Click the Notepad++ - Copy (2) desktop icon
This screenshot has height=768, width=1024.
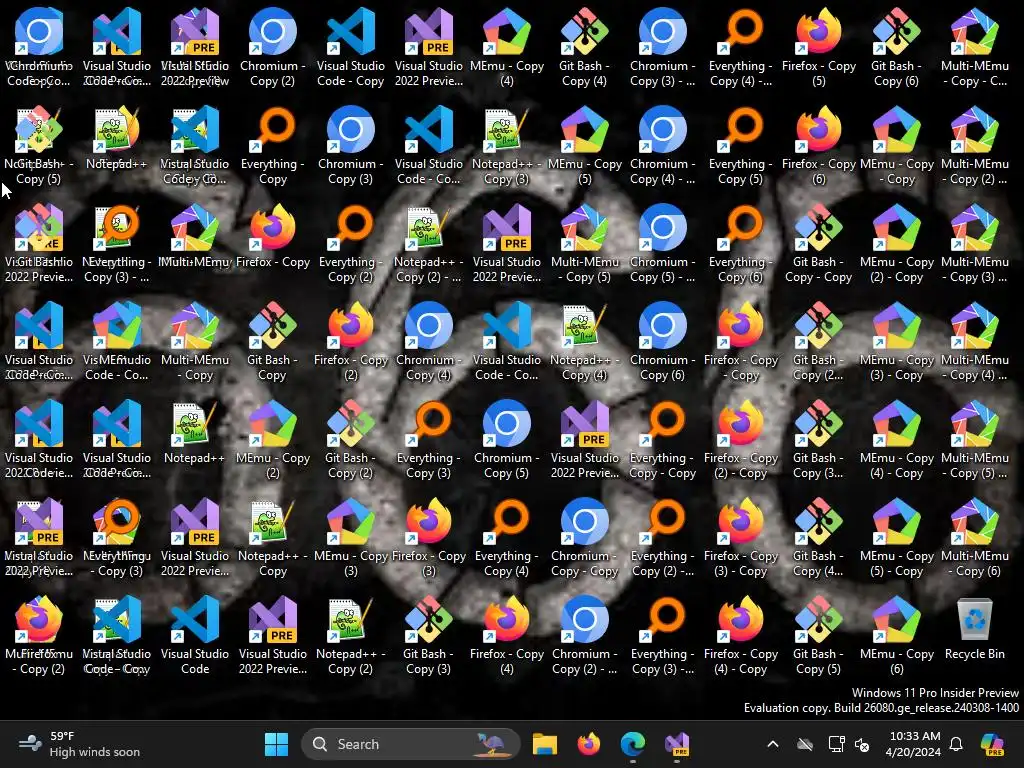click(351, 636)
